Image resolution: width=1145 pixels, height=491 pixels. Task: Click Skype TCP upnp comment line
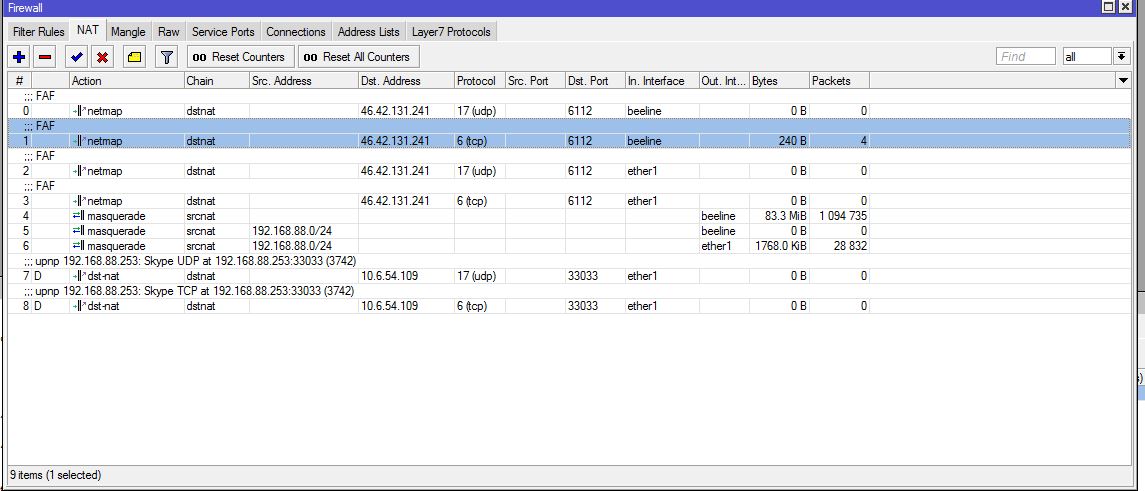point(189,291)
